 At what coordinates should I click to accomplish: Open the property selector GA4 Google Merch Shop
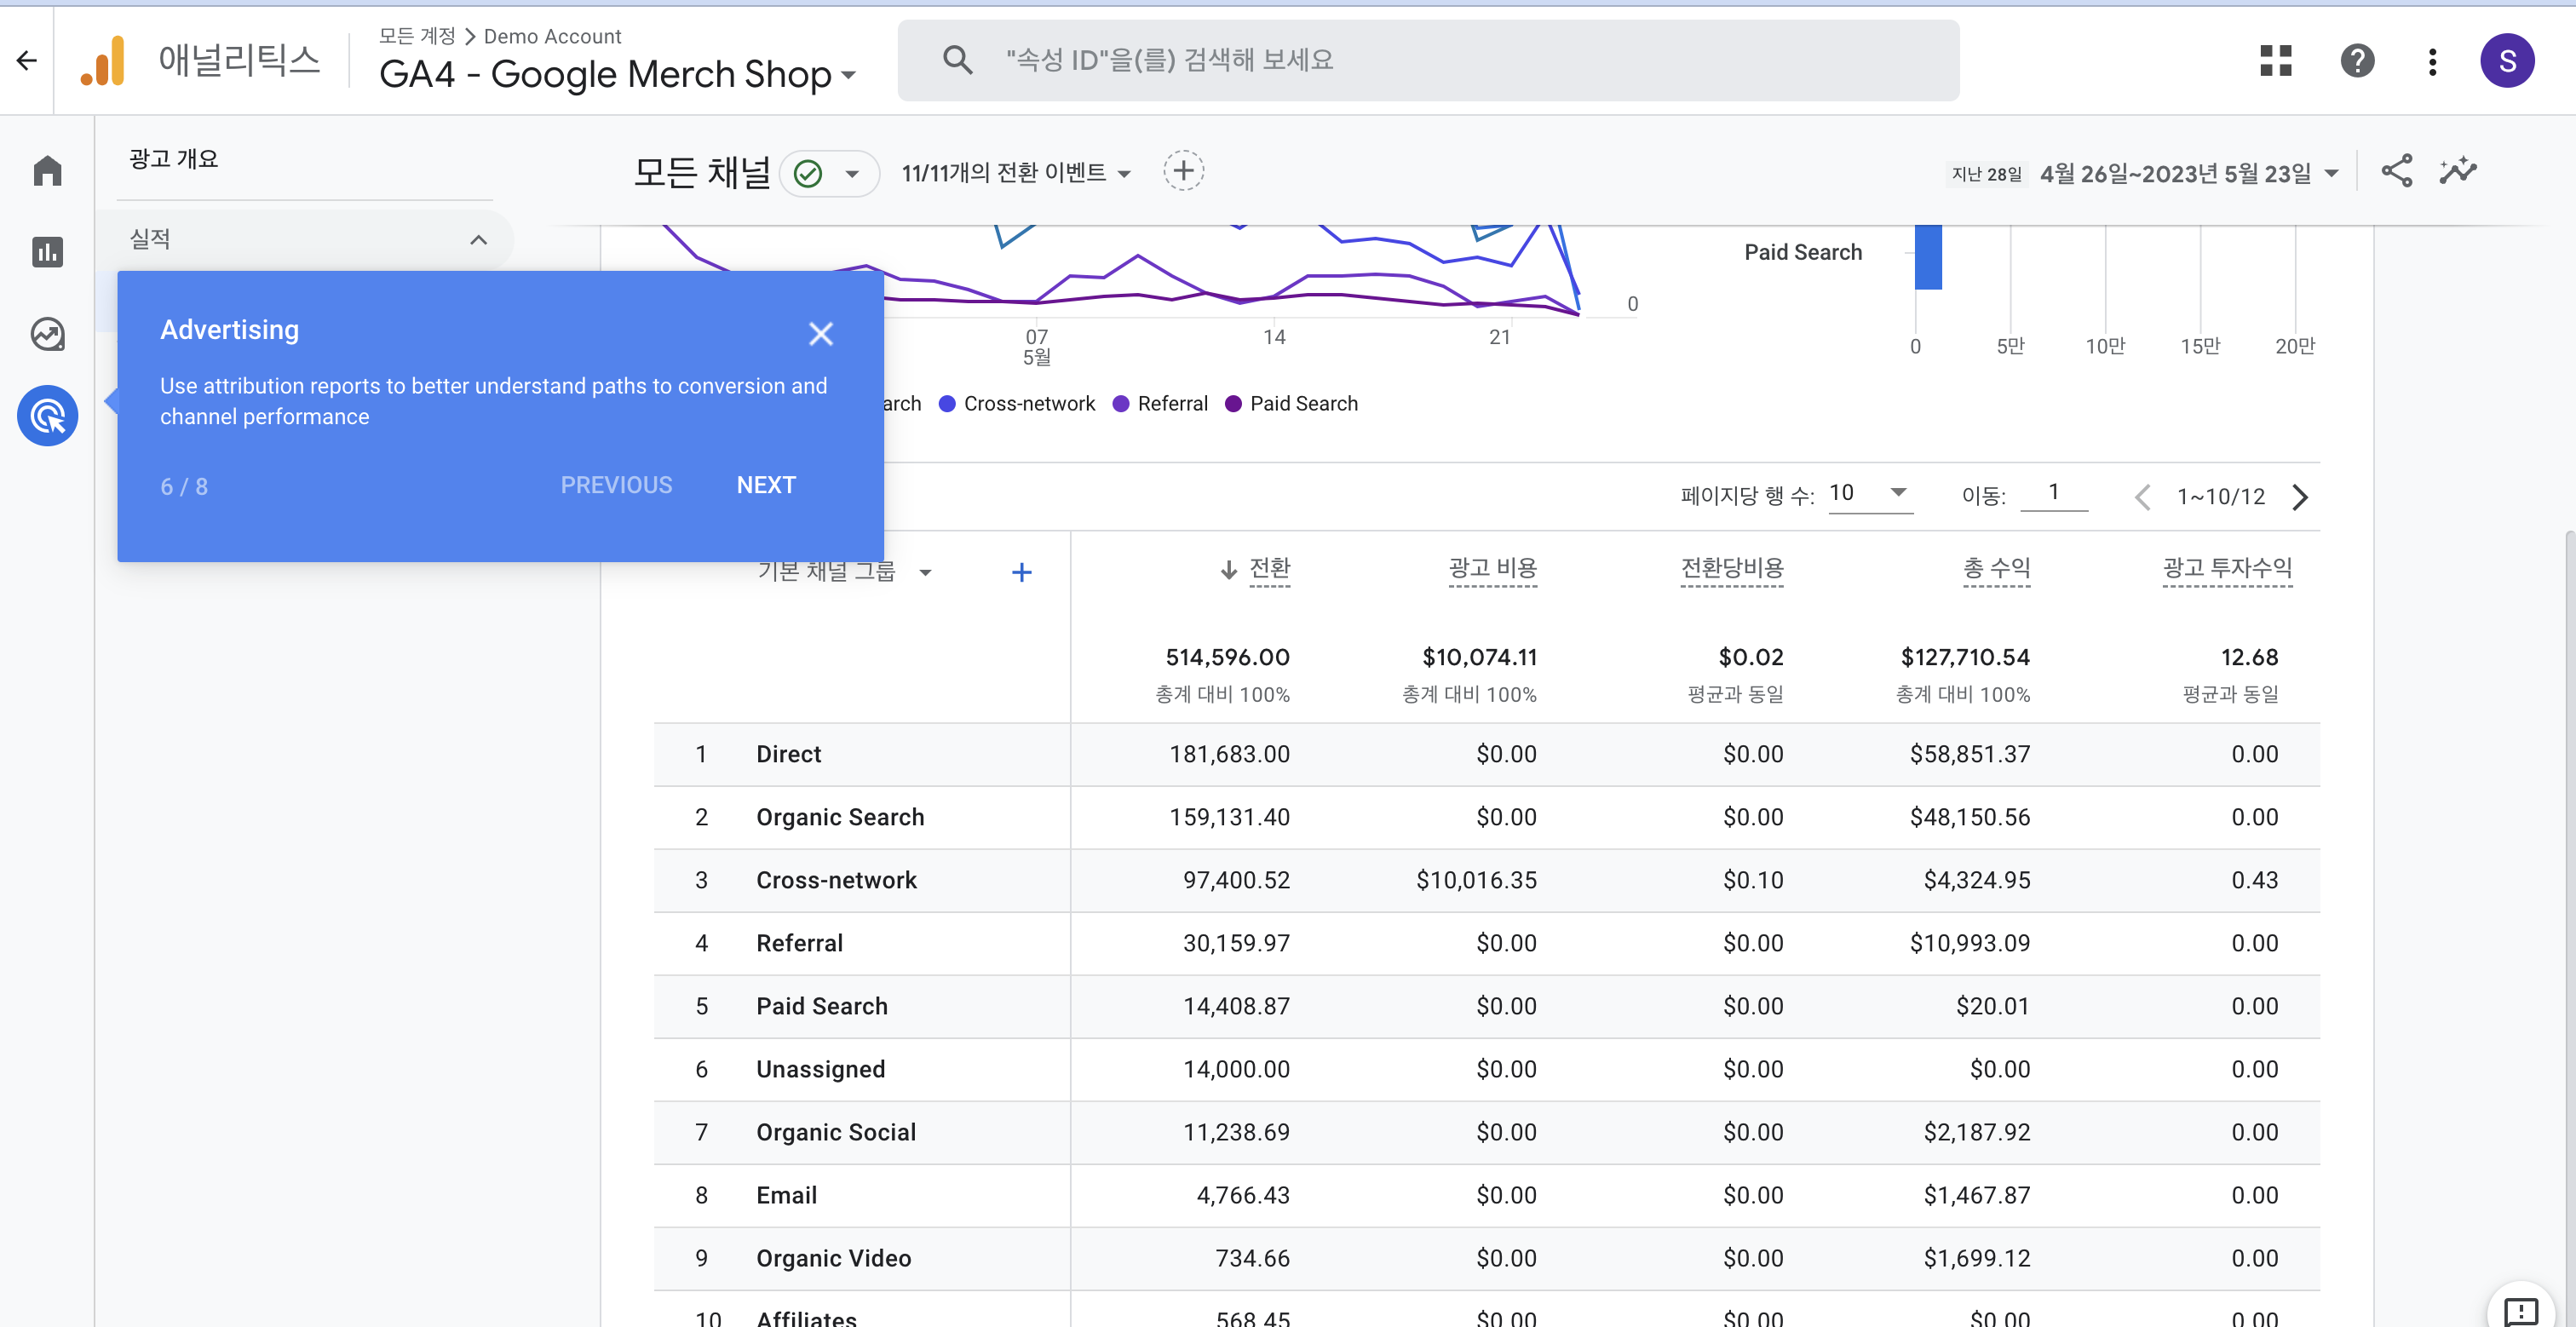[x=617, y=74]
